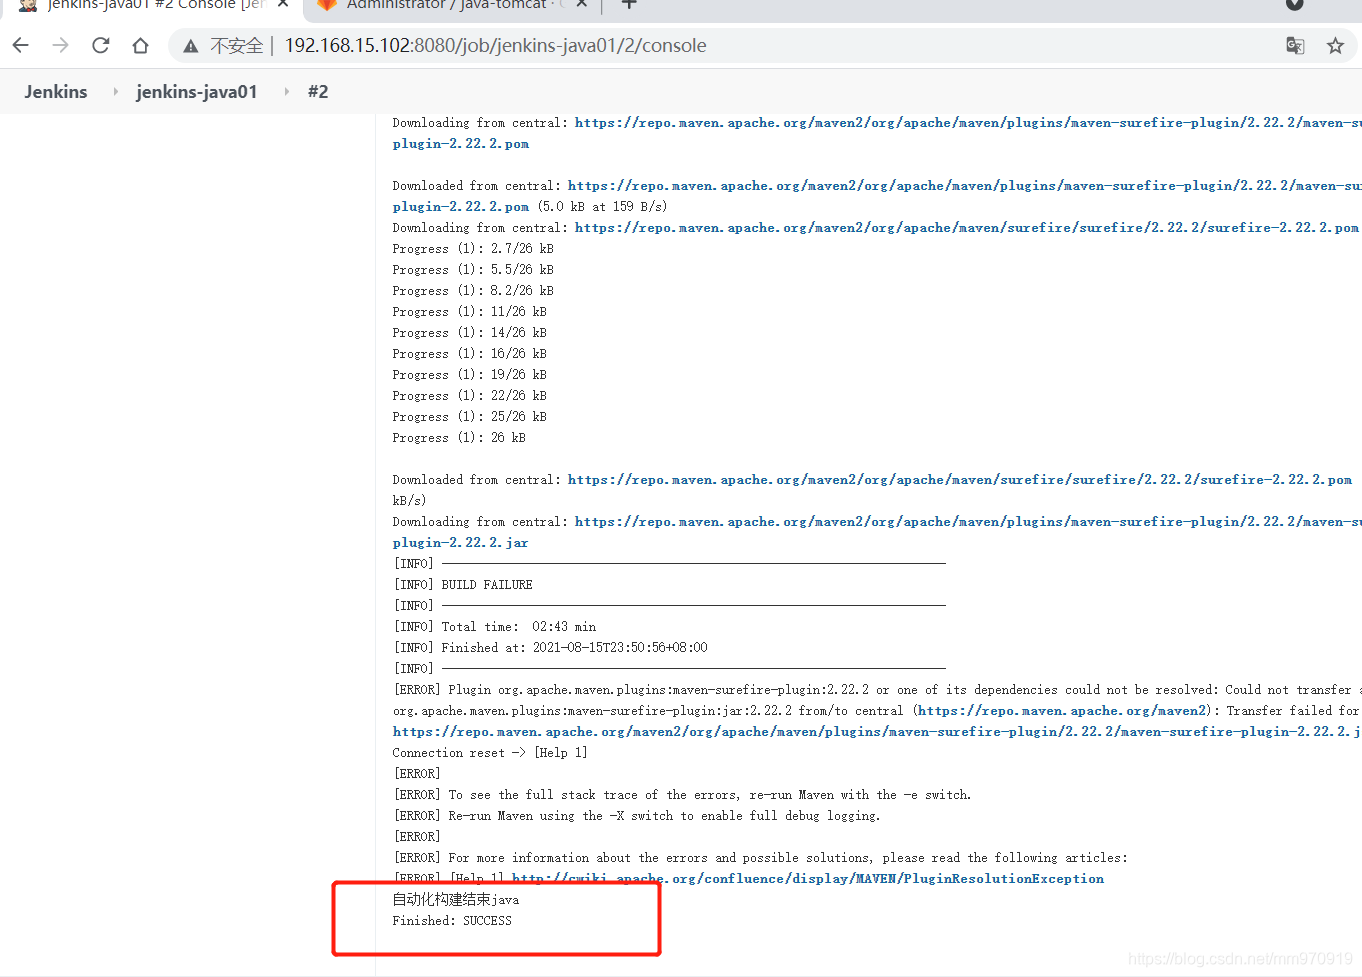
Task: Click the 'BUILD FAILURE' log line
Action: click(463, 585)
